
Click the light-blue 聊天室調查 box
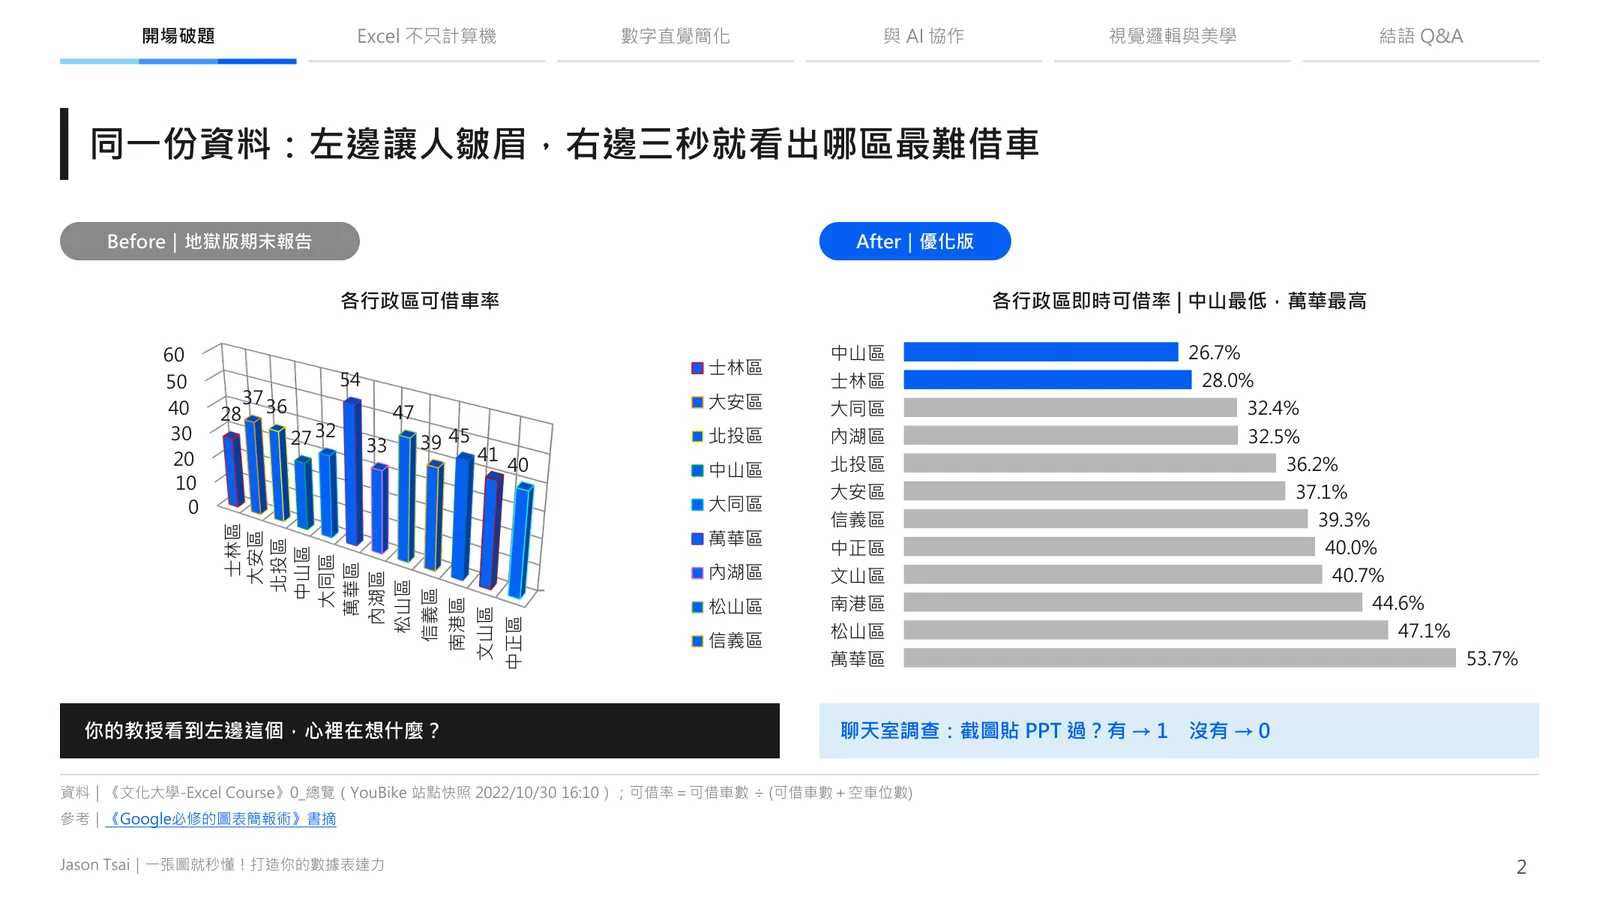(x=1179, y=731)
